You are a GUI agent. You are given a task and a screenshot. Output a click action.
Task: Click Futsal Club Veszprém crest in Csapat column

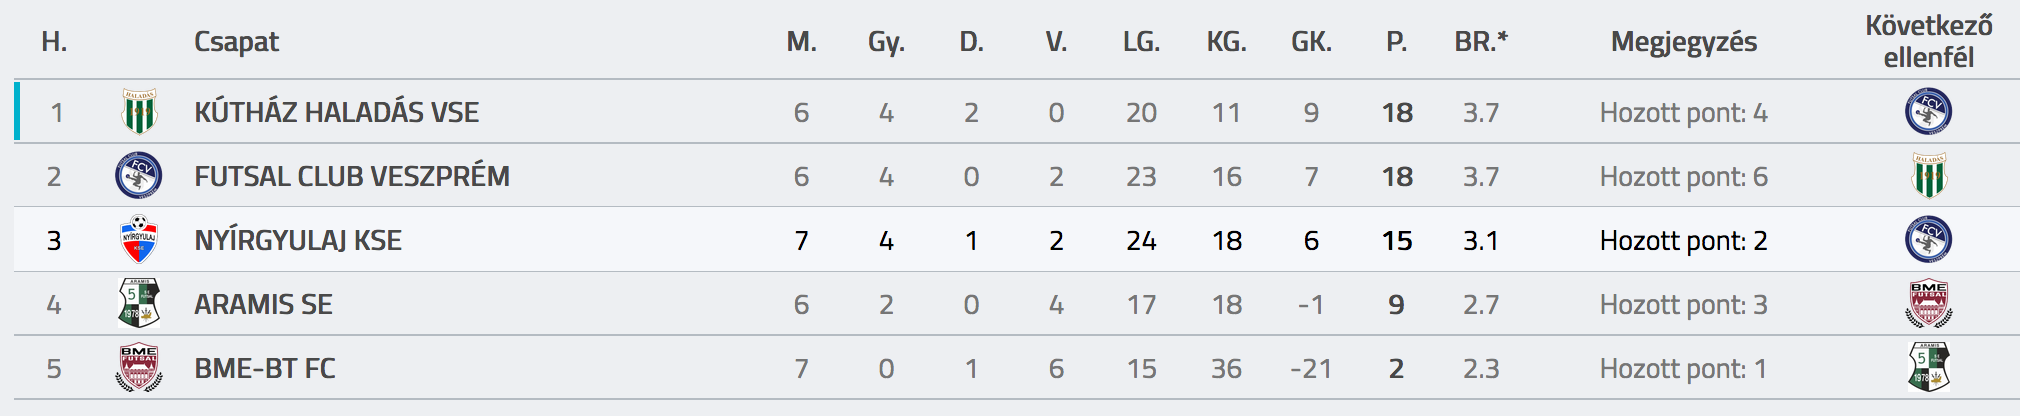(x=139, y=176)
